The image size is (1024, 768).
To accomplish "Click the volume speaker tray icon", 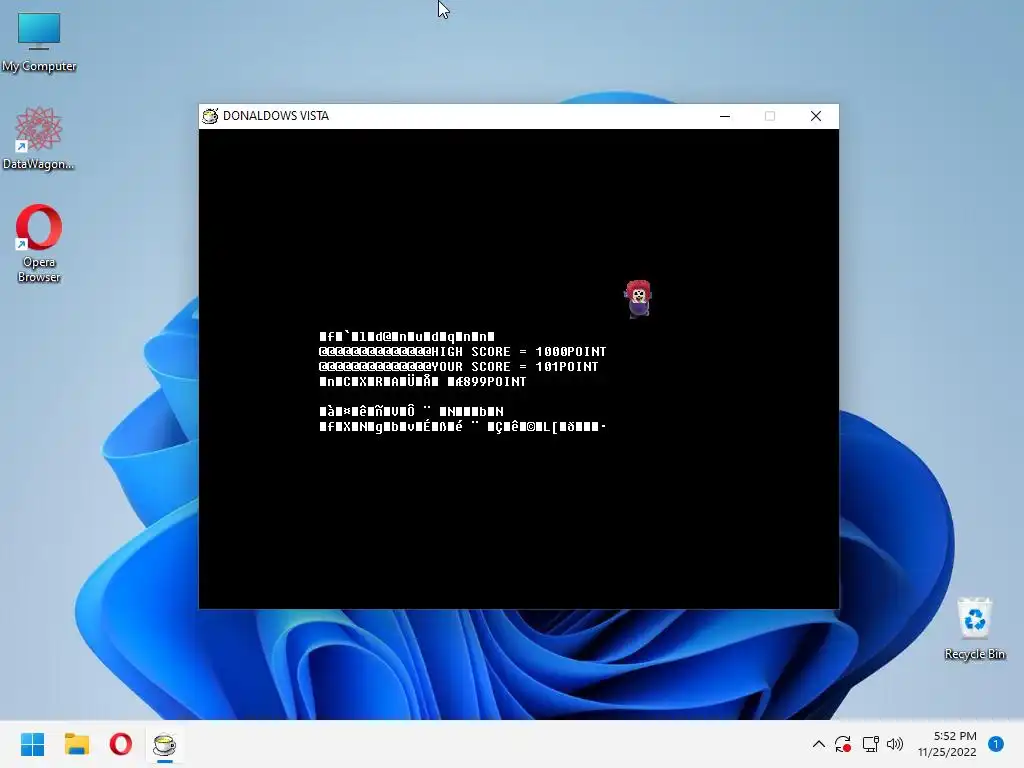I will click(895, 744).
